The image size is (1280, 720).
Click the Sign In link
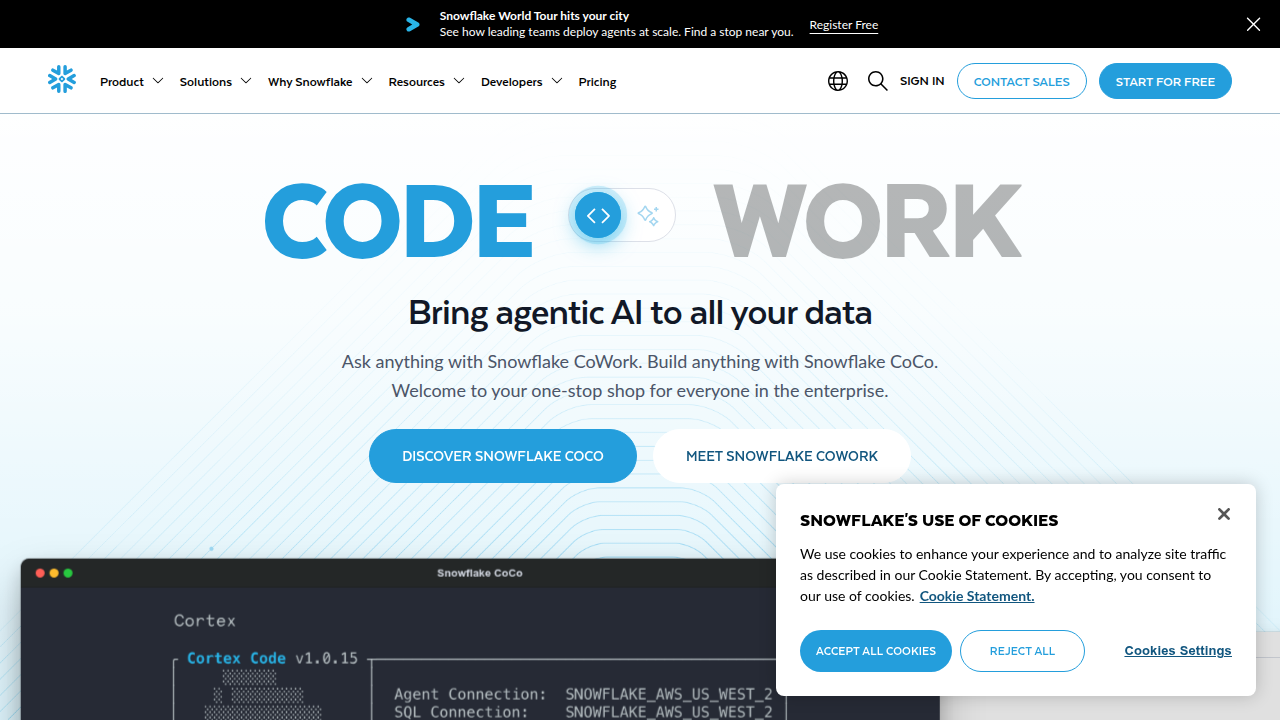(x=922, y=81)
